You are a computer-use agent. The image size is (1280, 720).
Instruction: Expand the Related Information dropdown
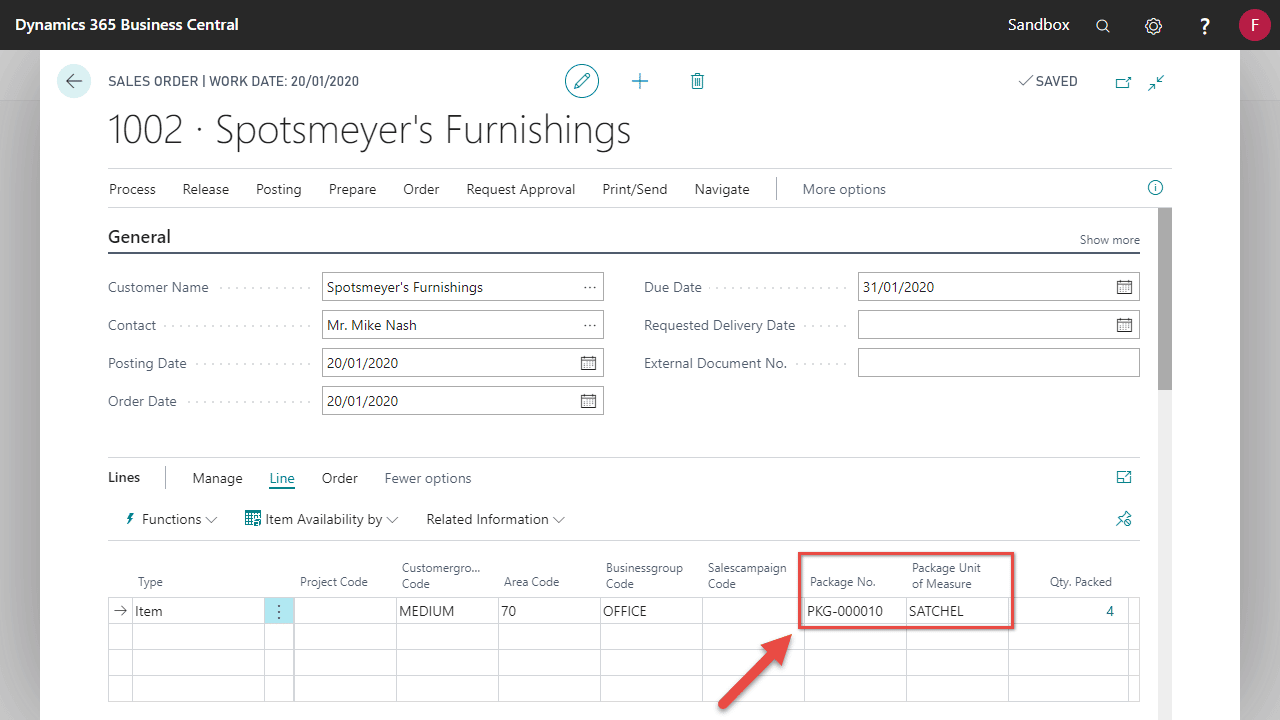pyautogui.click(x=495, y=519)
